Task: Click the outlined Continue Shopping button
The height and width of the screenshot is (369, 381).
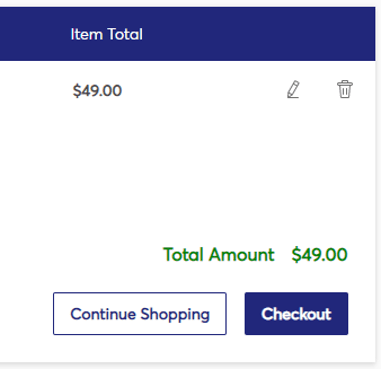Action: tap(140, 314)
